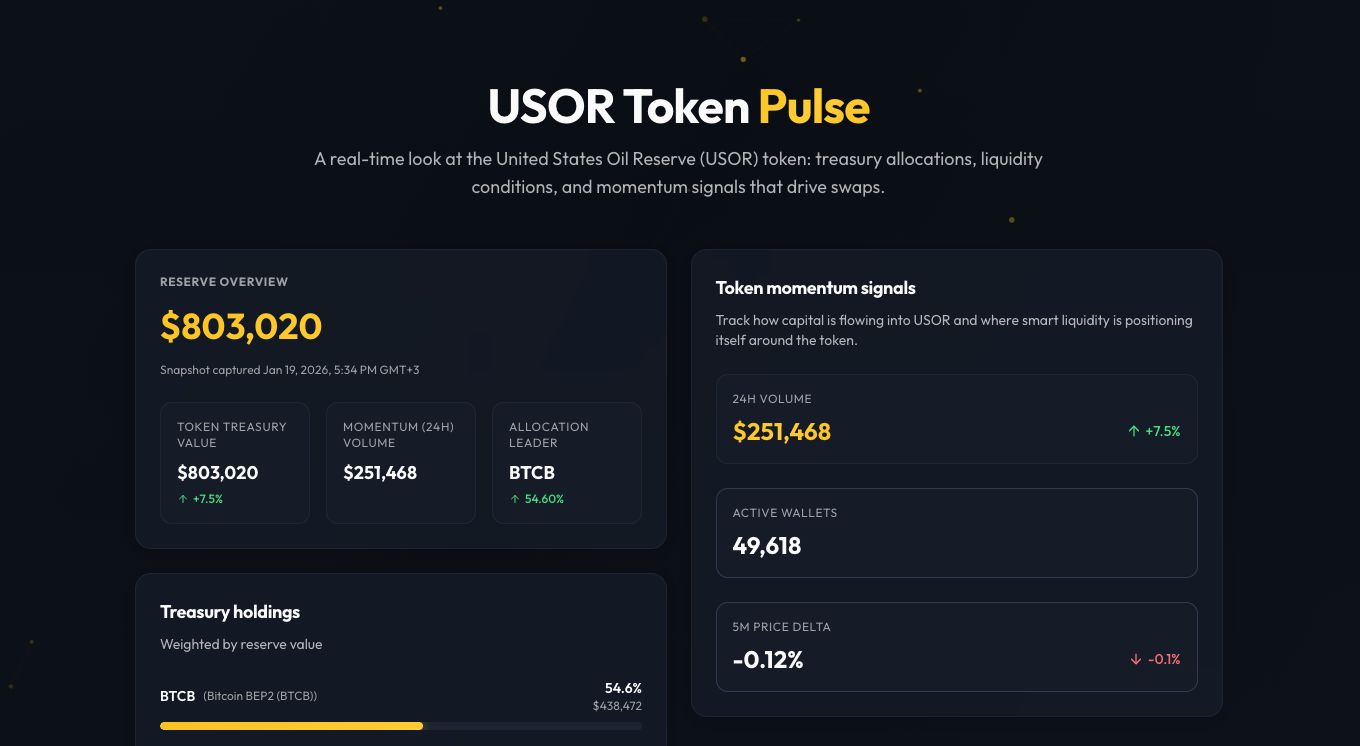Open the Active Wallets card

point(957,533)
